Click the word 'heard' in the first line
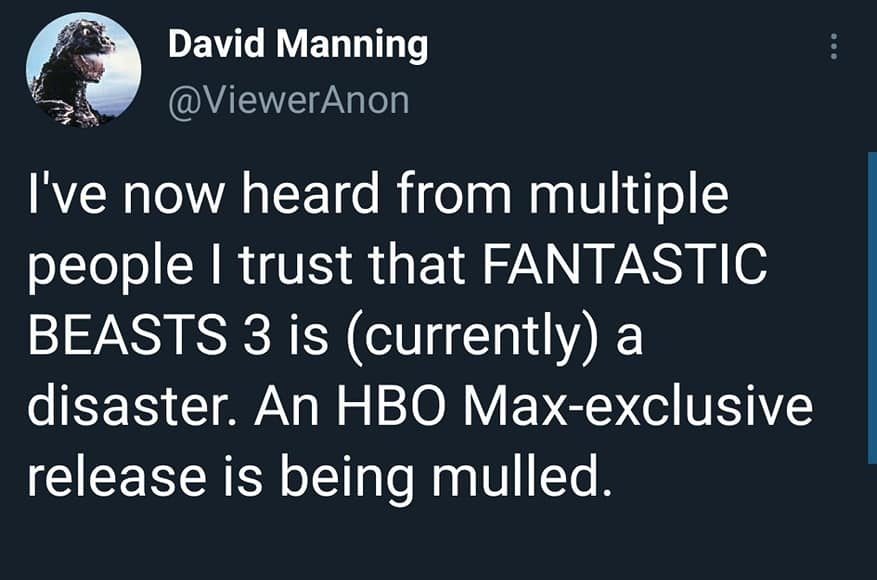 pyautogui.click(x=309, y=192)
